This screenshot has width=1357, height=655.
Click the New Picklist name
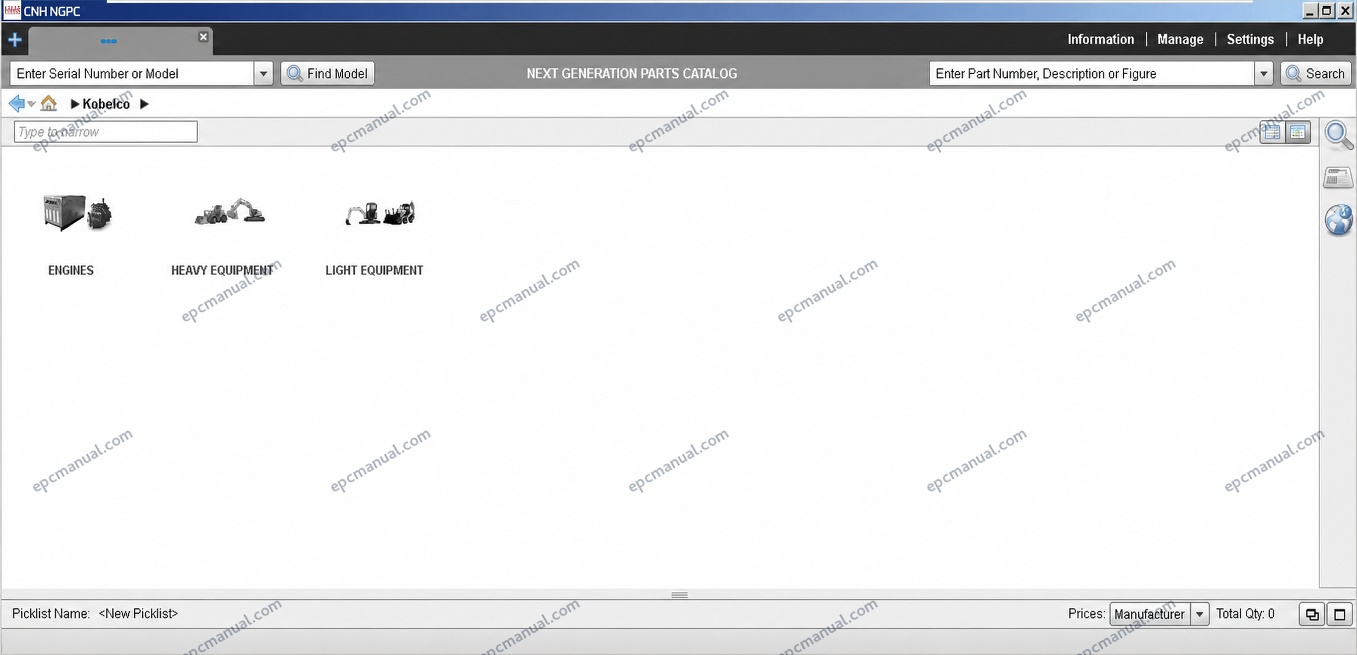138,614
